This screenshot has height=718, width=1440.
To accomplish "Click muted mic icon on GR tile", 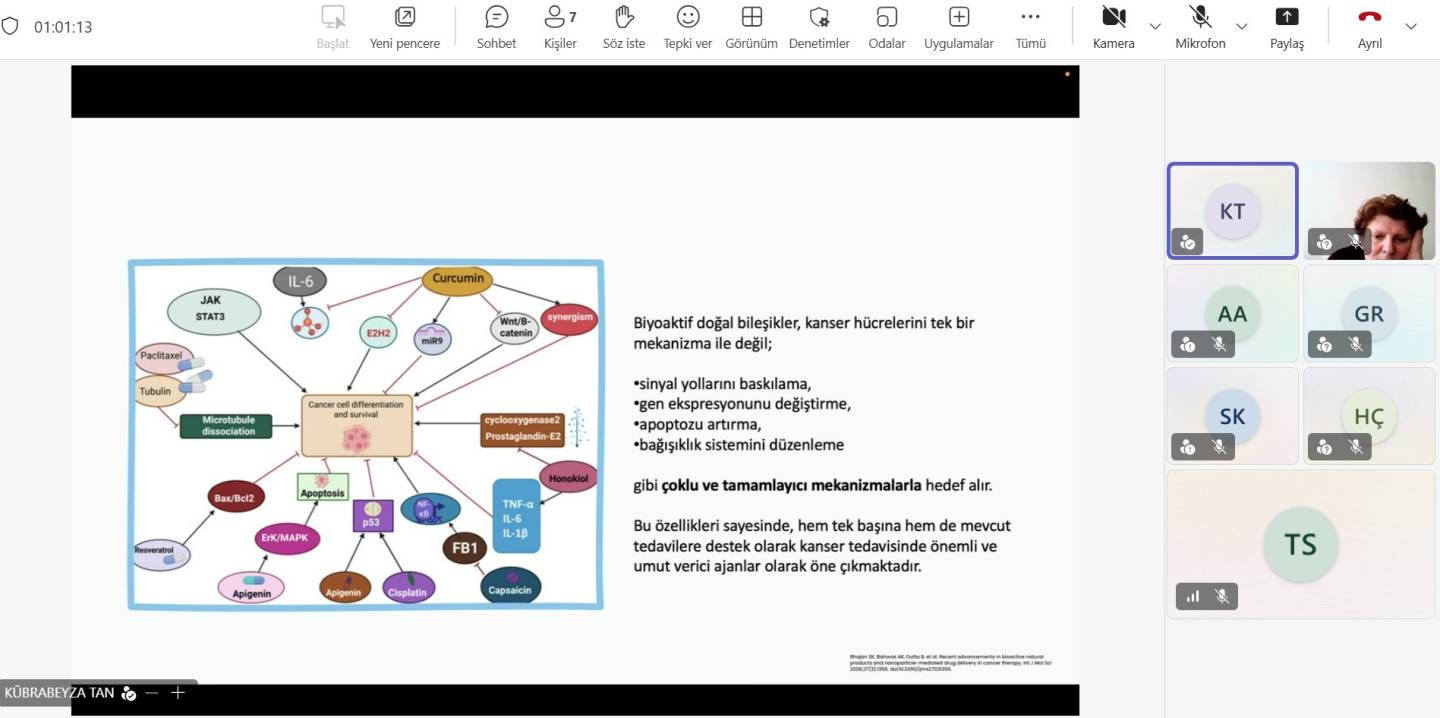I will [x=1356, y=344].
